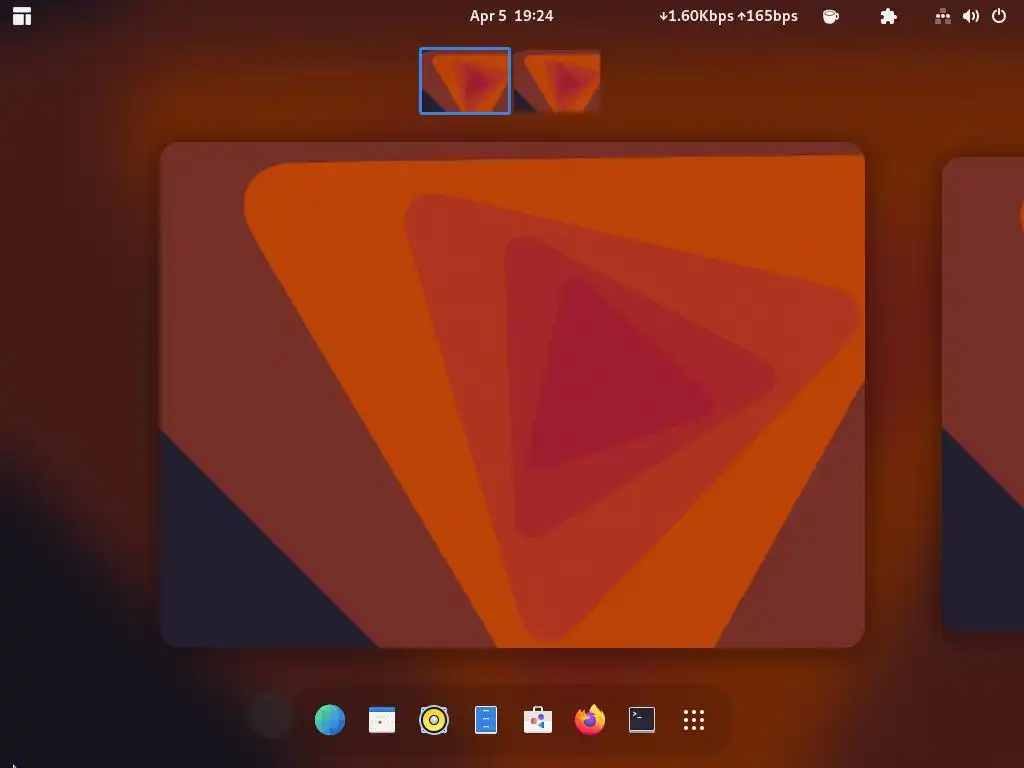This screenshot has width=1024, height=768.
Task: Open the power menu icon
Action: click(999, 16)
